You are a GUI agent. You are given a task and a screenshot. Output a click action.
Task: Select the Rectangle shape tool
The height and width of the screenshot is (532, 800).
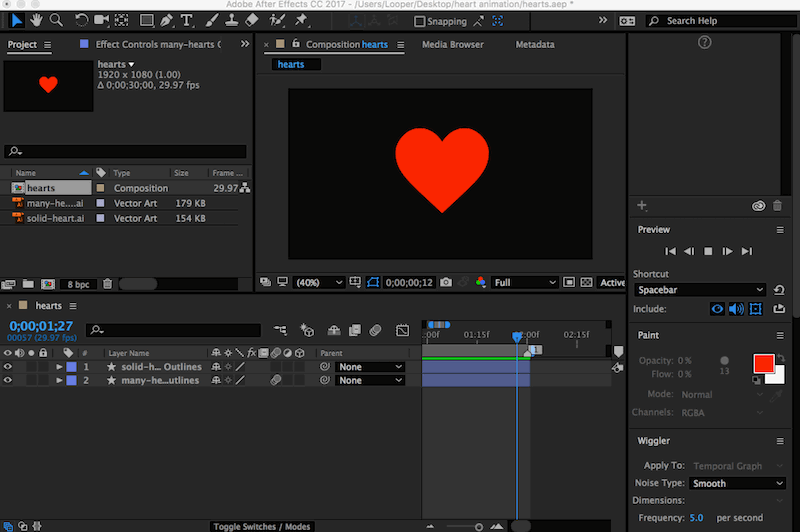pos(146,20)
